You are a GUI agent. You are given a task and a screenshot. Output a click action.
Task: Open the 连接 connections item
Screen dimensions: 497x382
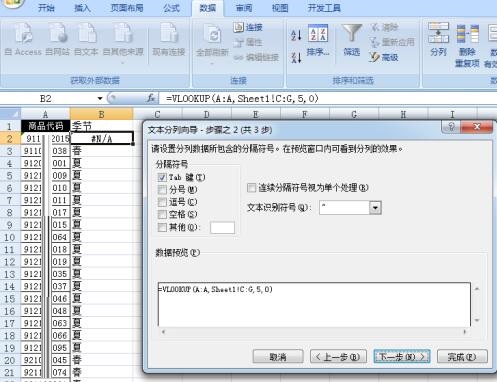coord(248,27)
